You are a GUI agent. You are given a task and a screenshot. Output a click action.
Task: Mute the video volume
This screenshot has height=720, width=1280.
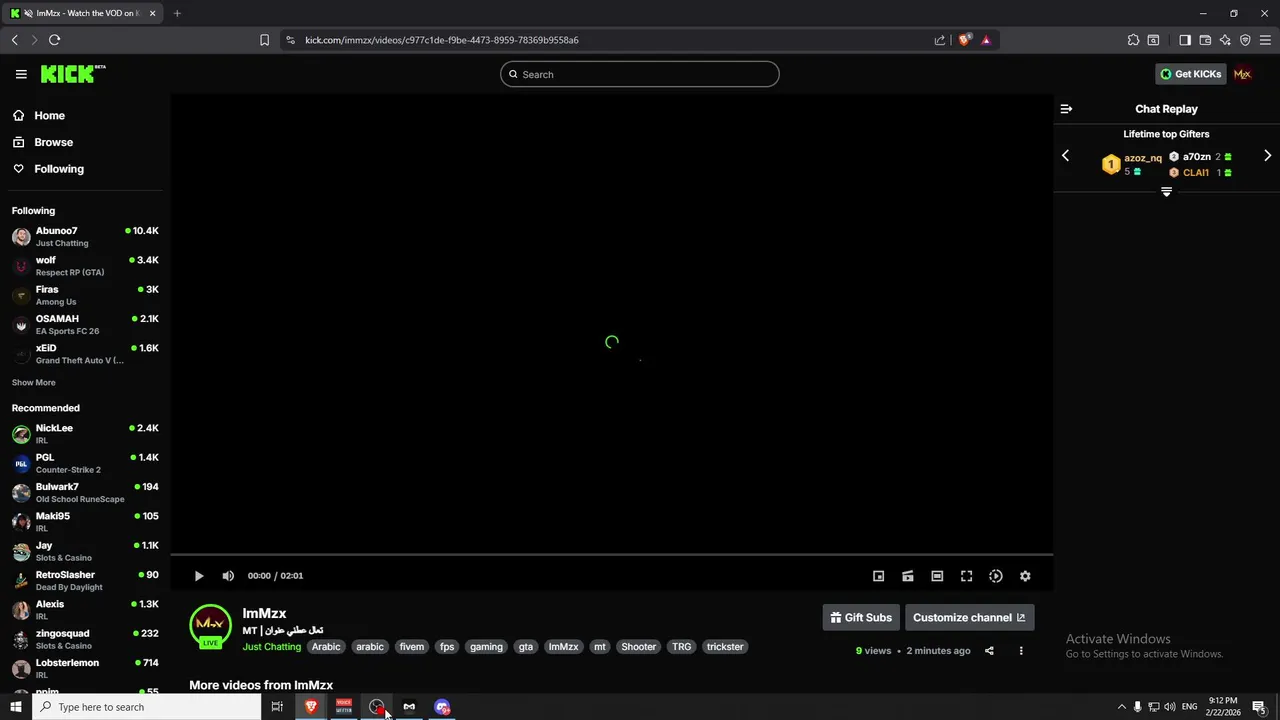click(228, 576)
